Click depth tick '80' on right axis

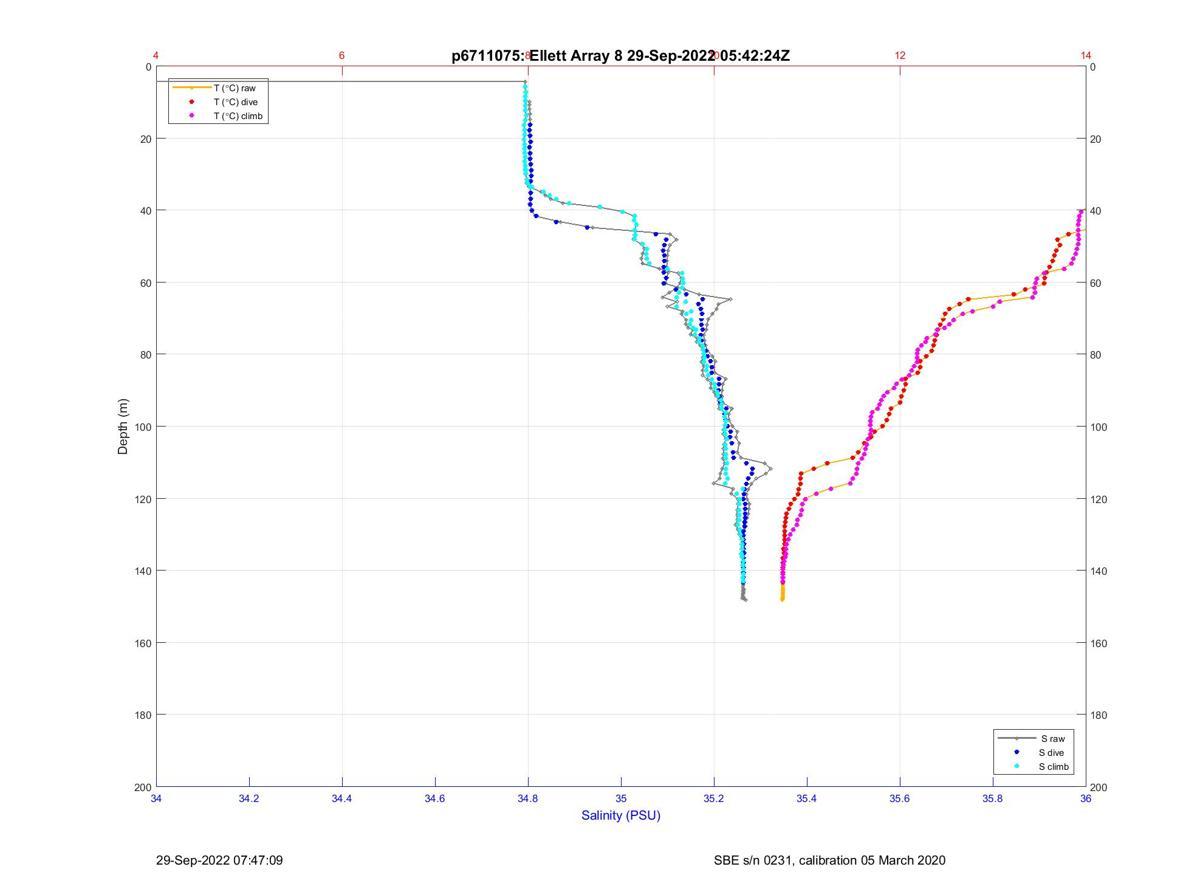pos(1097,355)
